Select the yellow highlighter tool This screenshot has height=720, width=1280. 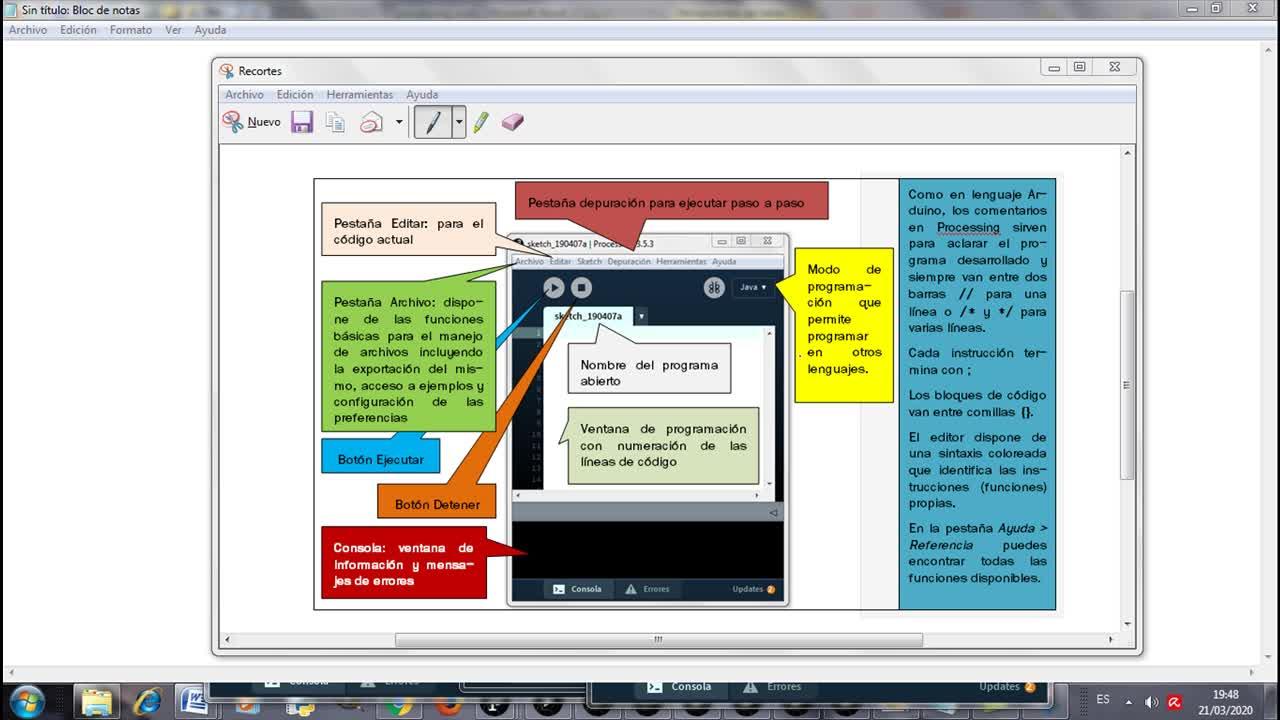[x=481, y=122]
